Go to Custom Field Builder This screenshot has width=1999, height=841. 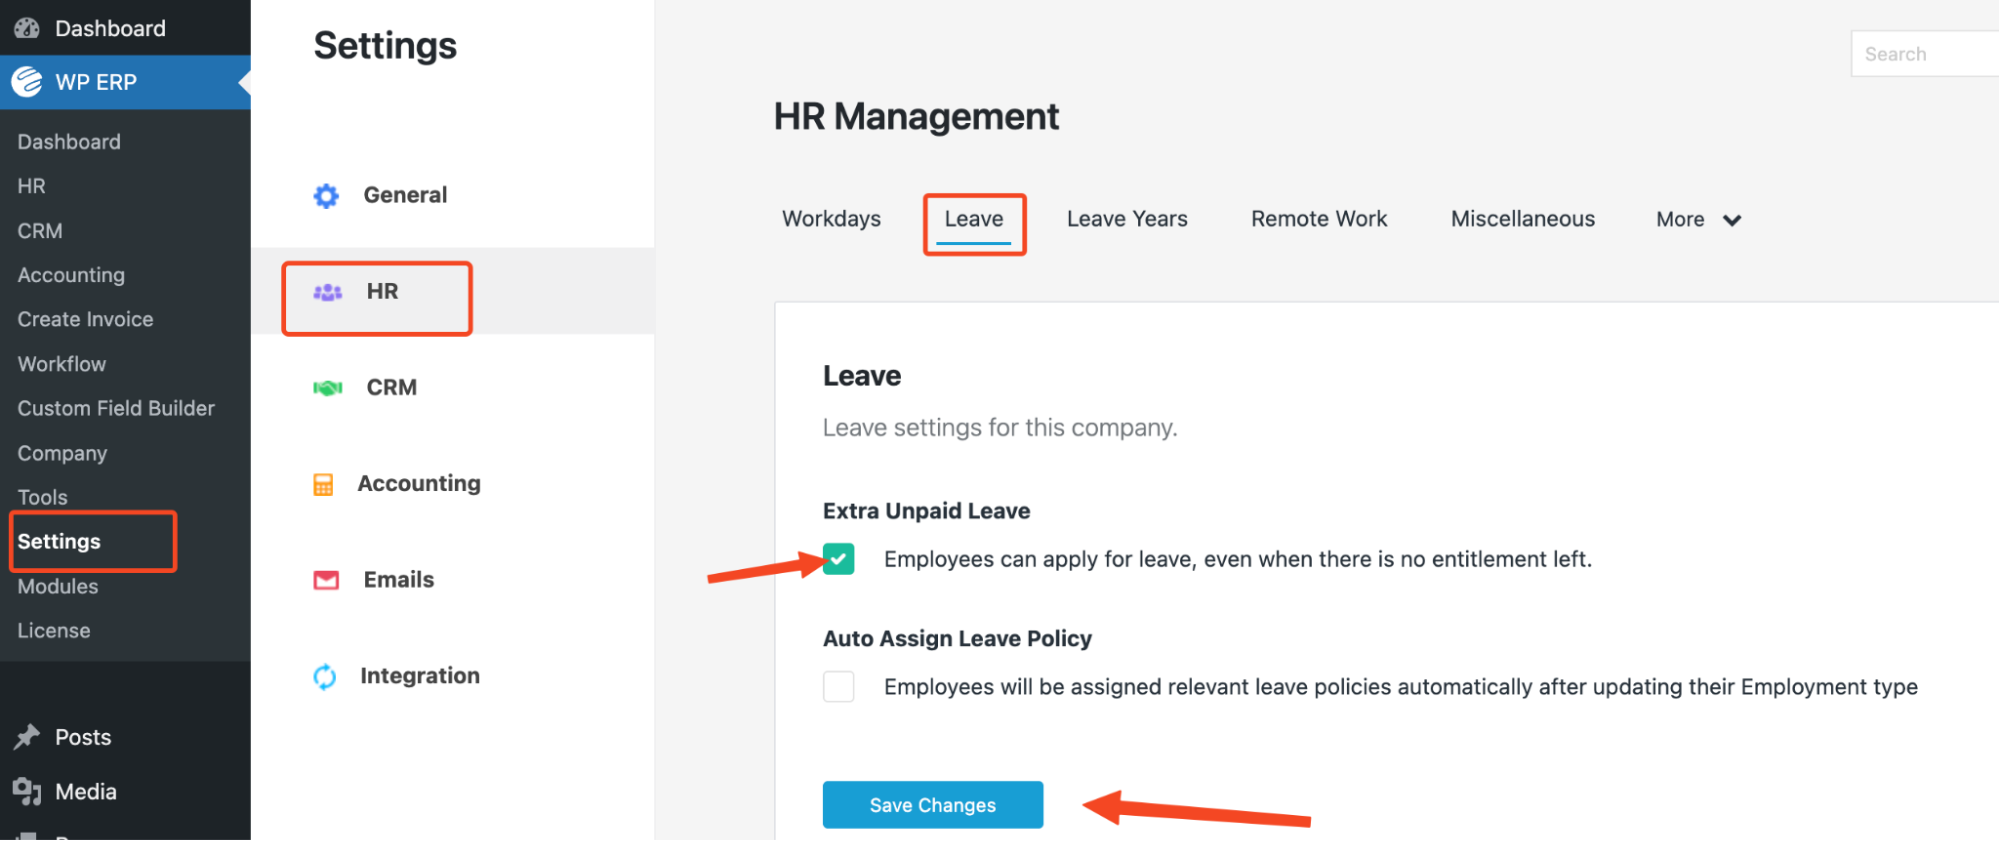click(x=116, y=409)
